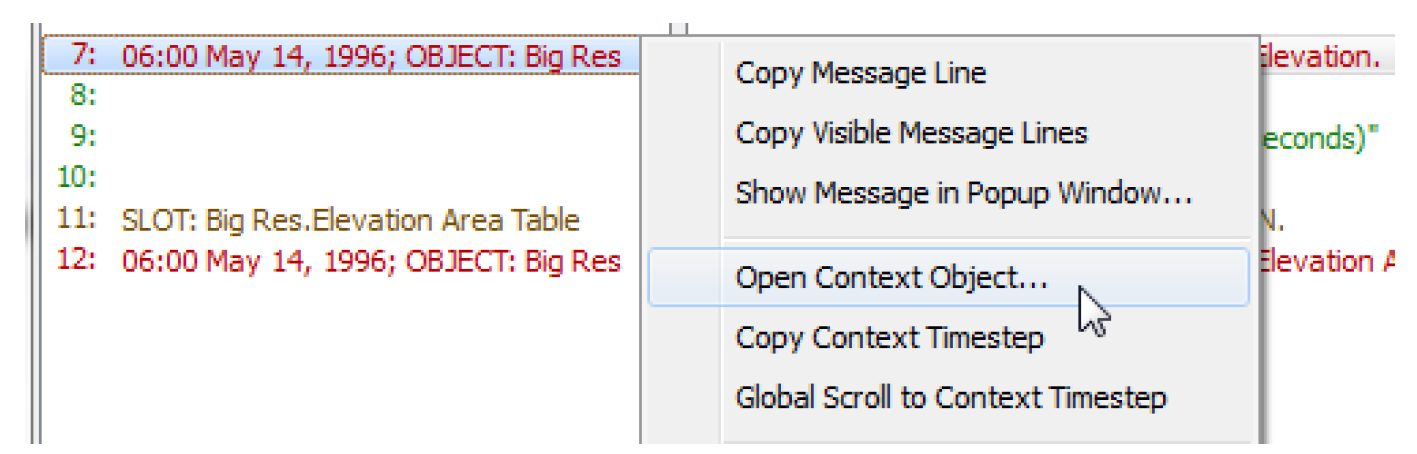Screen dimensions: 1417x454
Task: Click the green 'econds)"' text on line 9
Action: (x=1320, y=137)
